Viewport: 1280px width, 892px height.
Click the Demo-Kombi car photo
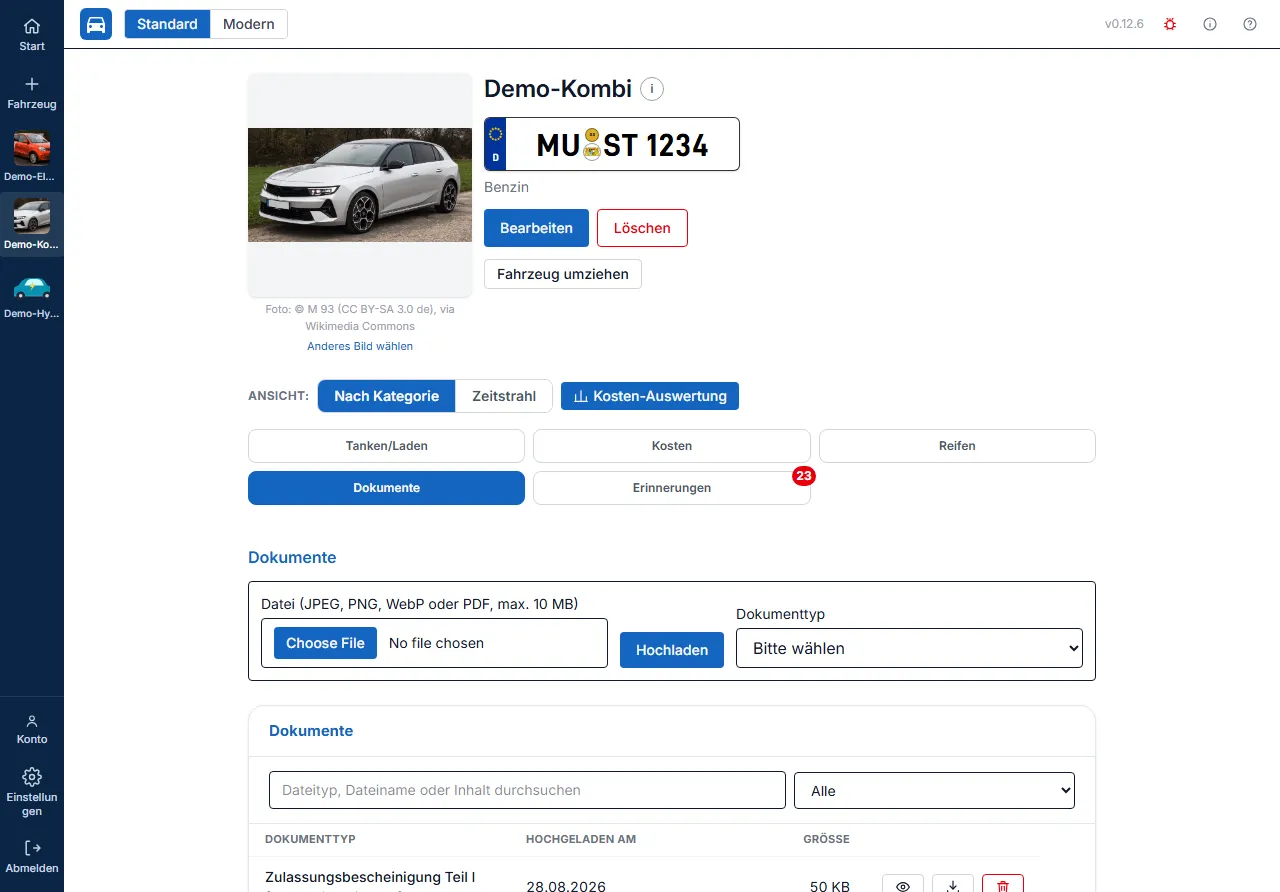pyautogui.click(x=360, y=185)
